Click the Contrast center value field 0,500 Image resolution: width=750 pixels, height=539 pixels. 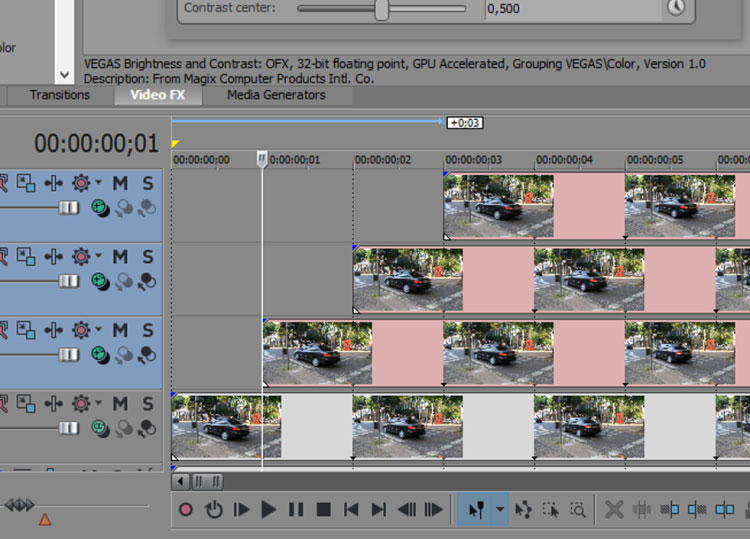point(572,9)
